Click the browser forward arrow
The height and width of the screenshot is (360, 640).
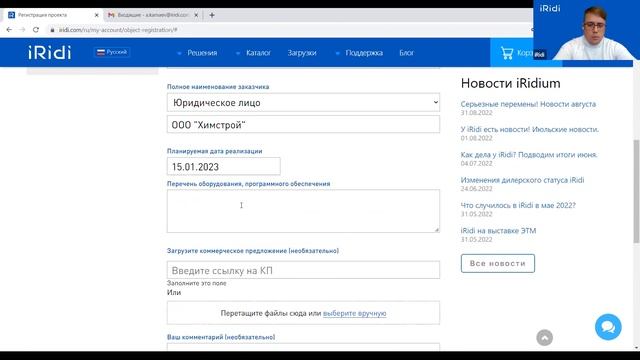22,30
